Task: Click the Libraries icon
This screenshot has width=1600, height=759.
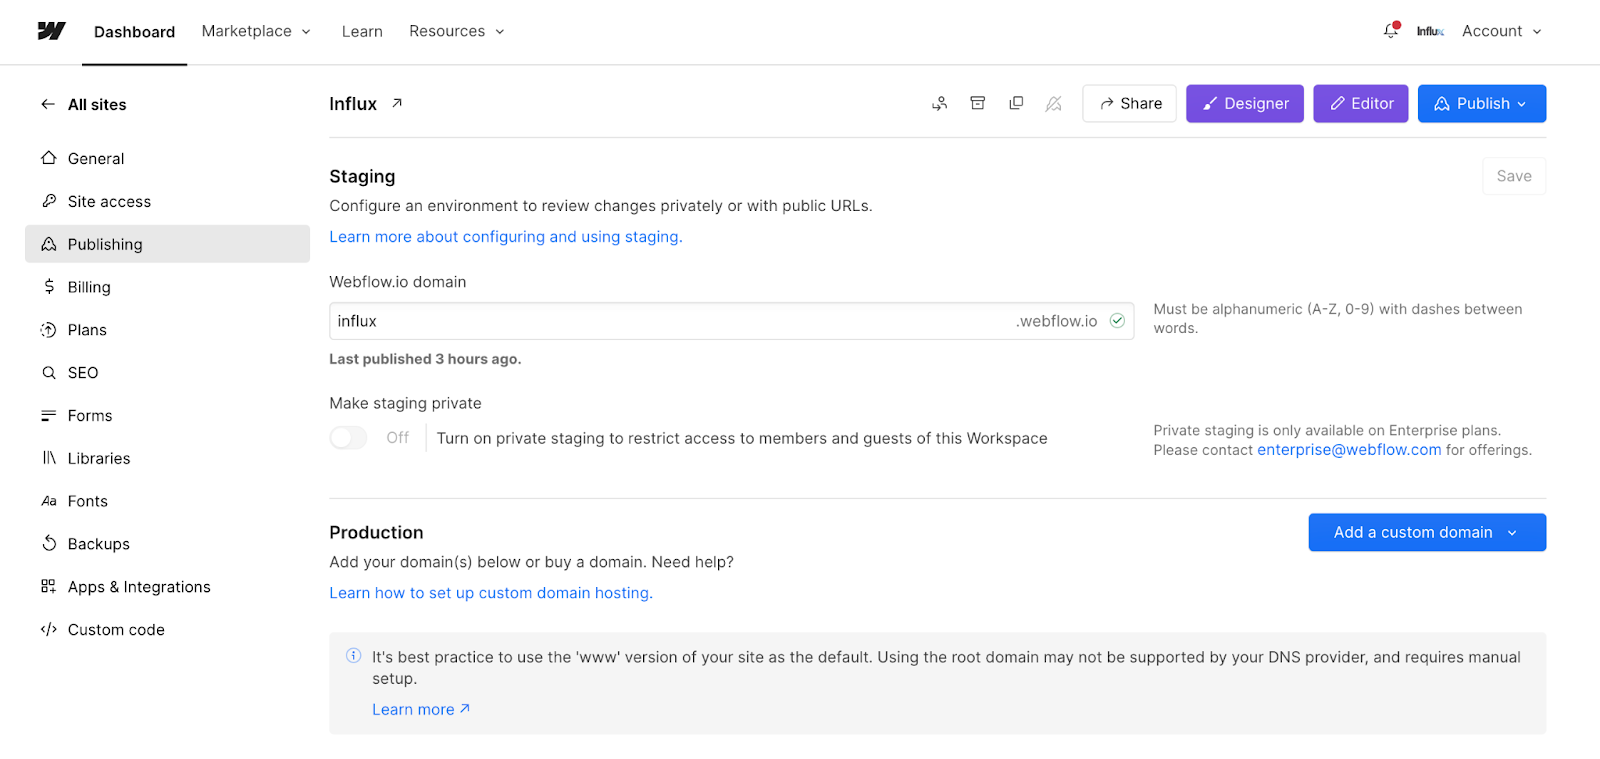Action: click(49, 458)
